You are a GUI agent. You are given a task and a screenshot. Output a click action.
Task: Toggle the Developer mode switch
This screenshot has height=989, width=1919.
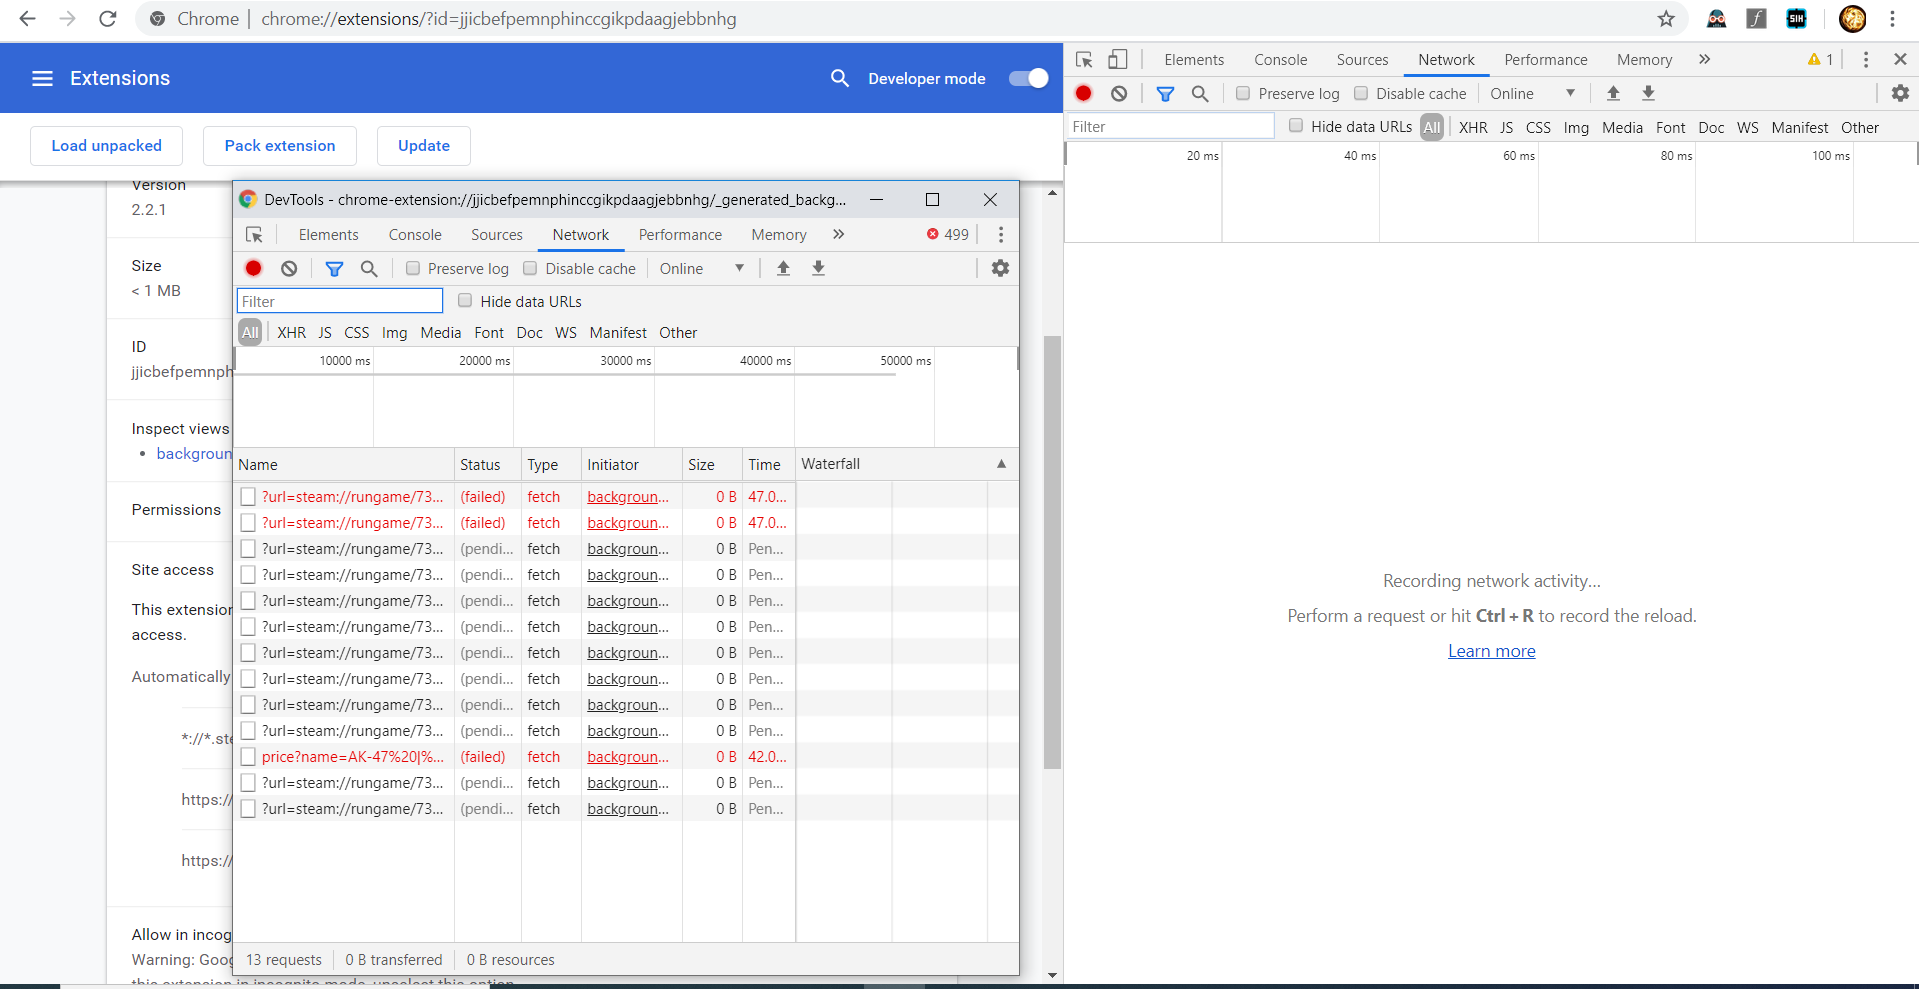[1027, 78]
